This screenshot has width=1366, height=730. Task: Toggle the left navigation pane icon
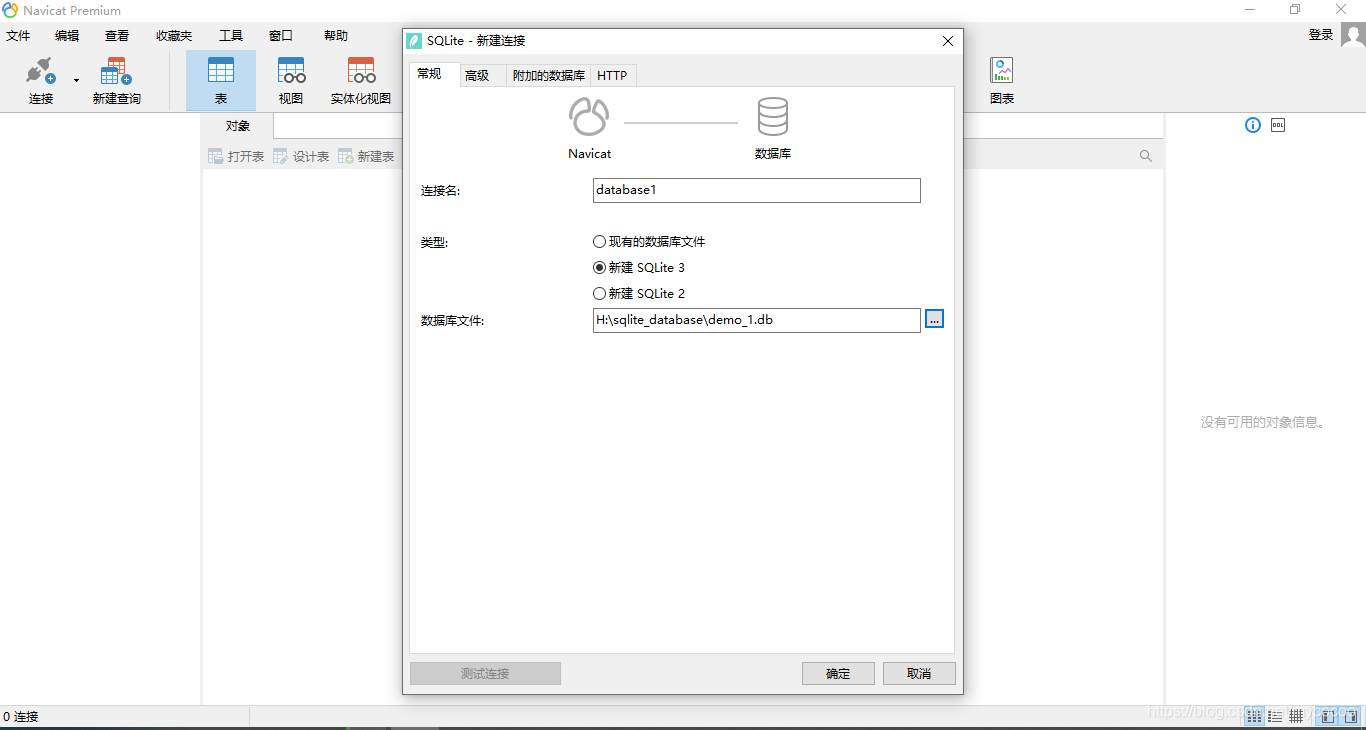(x=1328, y=716)
